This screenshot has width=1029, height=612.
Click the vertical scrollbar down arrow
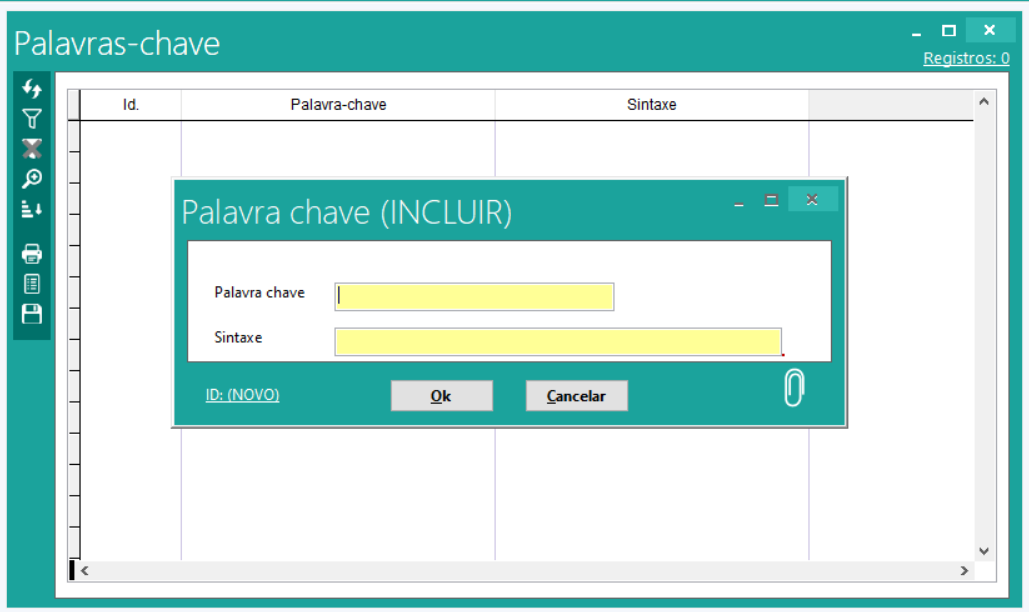[983, 551]
